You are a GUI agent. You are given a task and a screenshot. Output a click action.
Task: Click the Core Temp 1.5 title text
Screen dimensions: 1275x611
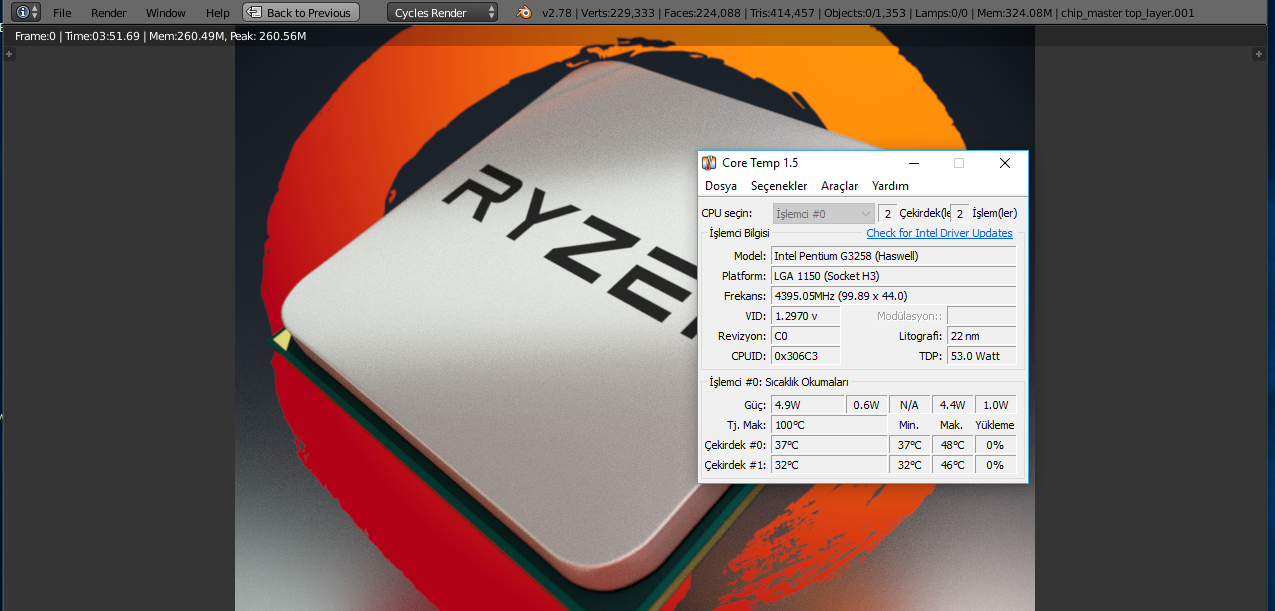[760, 163]
